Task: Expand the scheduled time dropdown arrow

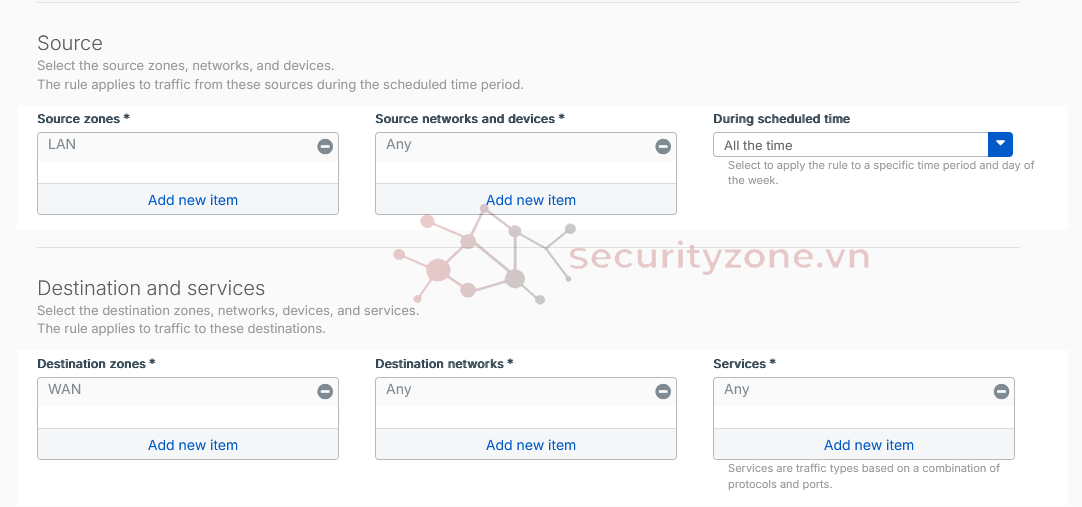Action: (x=1001, y=145)
